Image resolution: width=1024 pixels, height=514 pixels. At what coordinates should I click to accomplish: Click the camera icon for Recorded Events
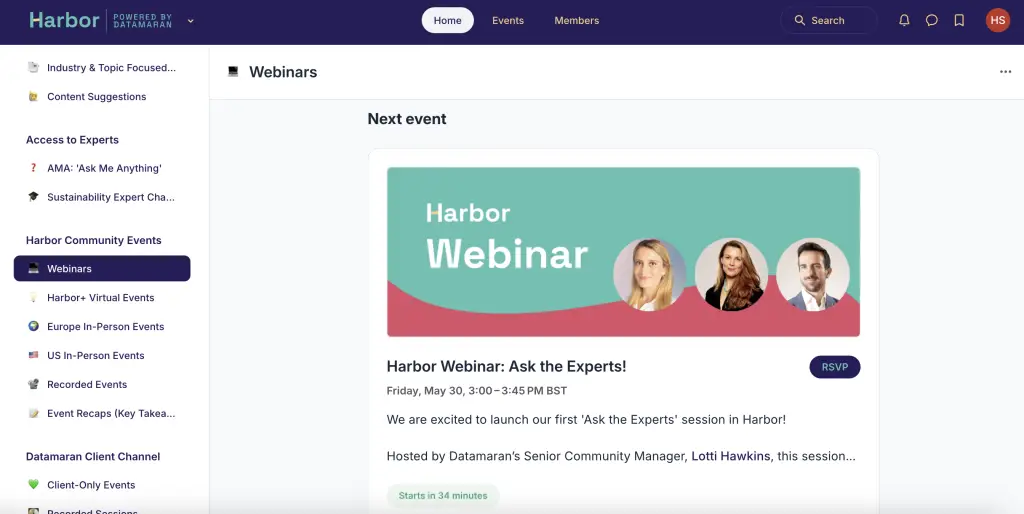coord(33,384)
